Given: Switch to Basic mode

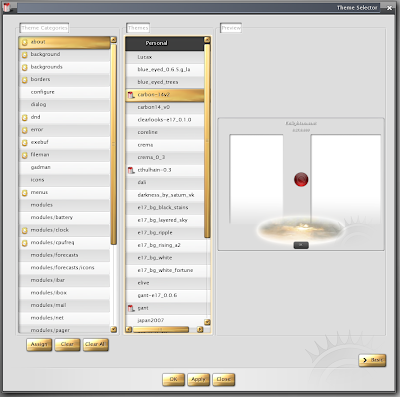Looking at the screenshot, I should (372, 360).
